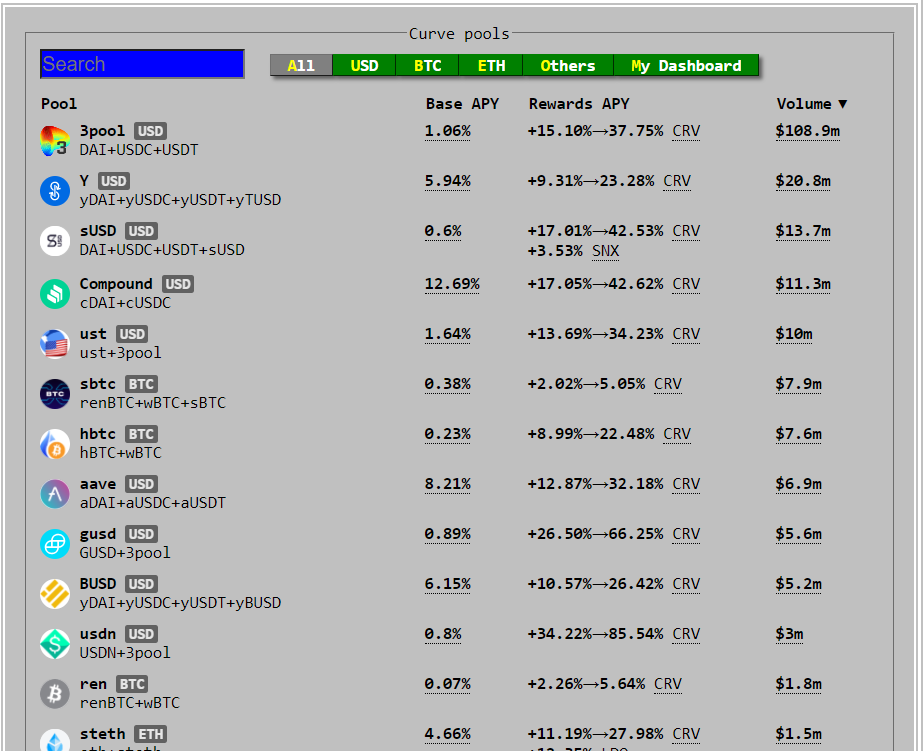Open the Compound pool link

tap(116, 284)
